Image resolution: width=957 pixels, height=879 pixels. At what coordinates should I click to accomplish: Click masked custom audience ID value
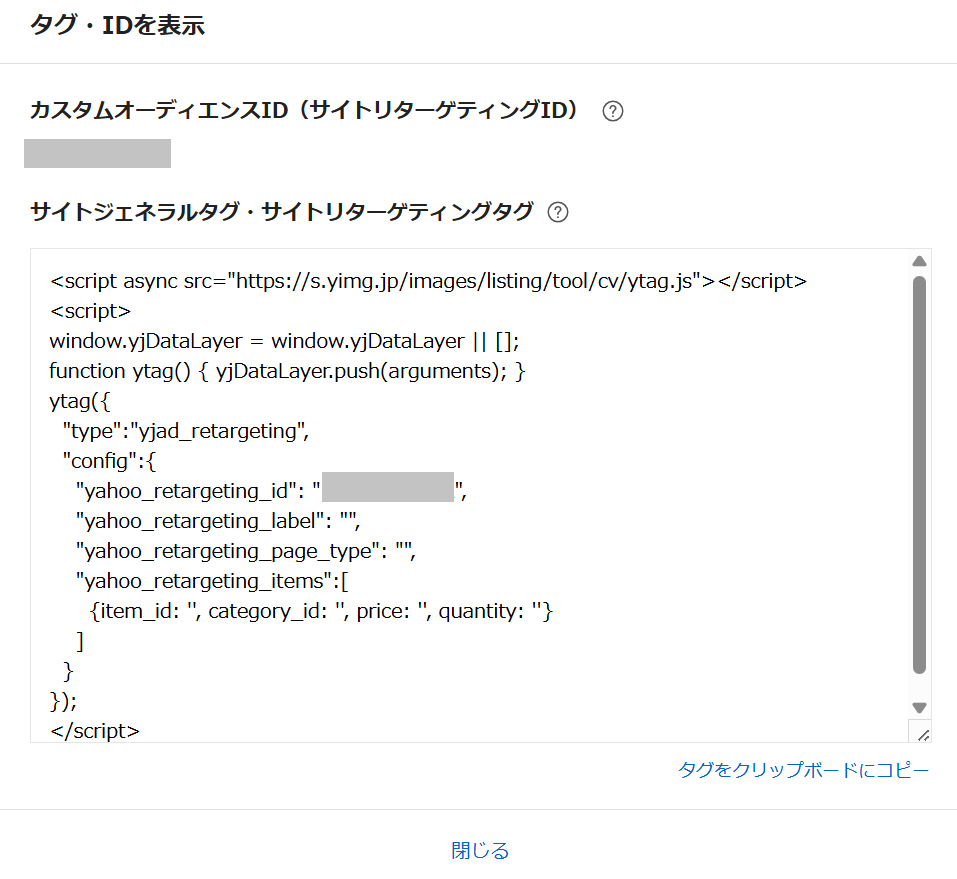click(98, 153)
